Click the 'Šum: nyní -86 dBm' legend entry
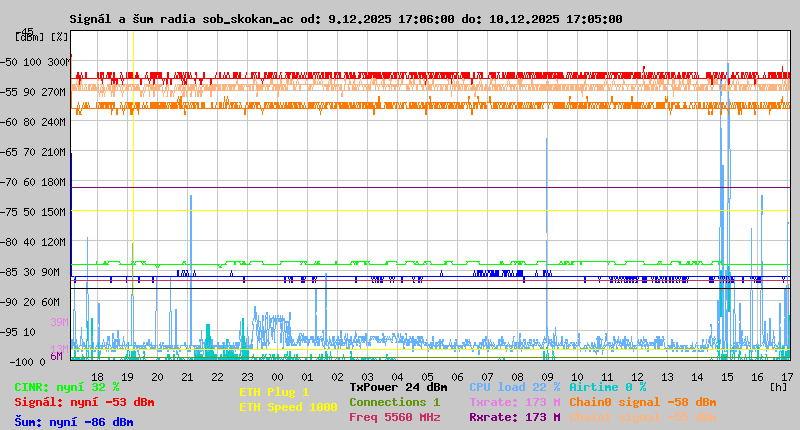This screenshot has height=430, width=800. tap(74, 422)
